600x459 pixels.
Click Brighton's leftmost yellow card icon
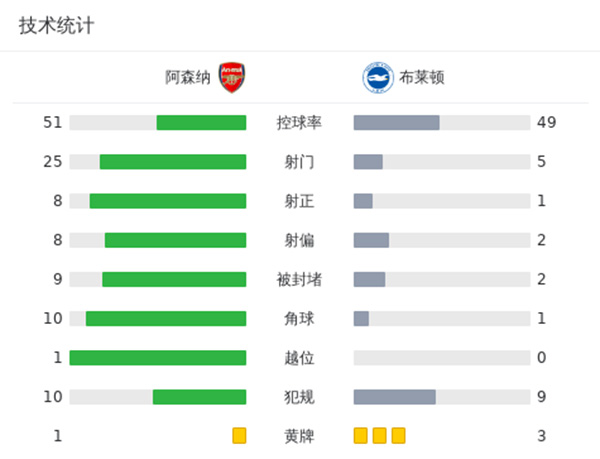pyautogui.click(x=361, y=435)
